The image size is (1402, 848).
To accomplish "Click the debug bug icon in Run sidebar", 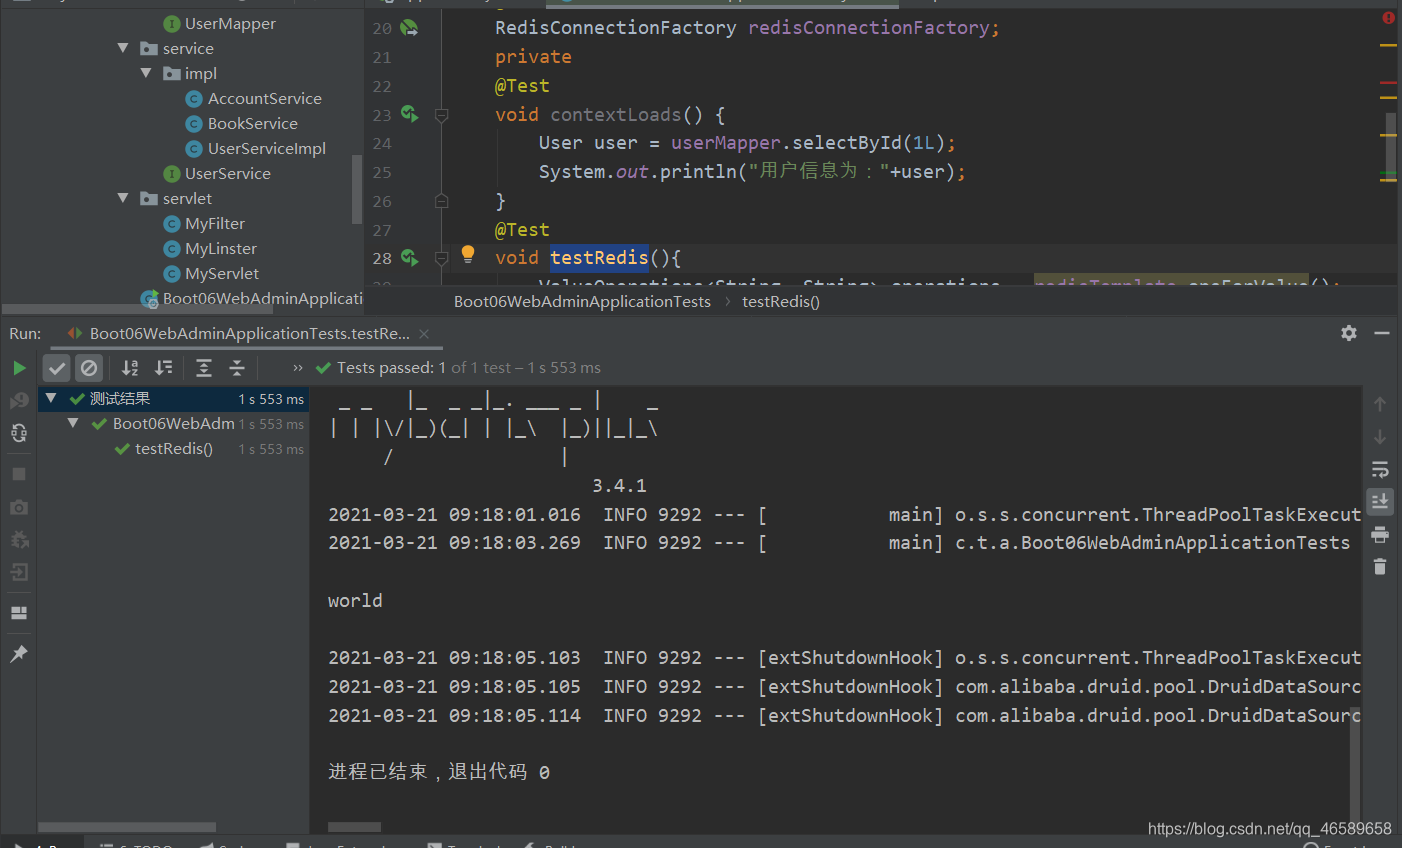I will (19, 540).
